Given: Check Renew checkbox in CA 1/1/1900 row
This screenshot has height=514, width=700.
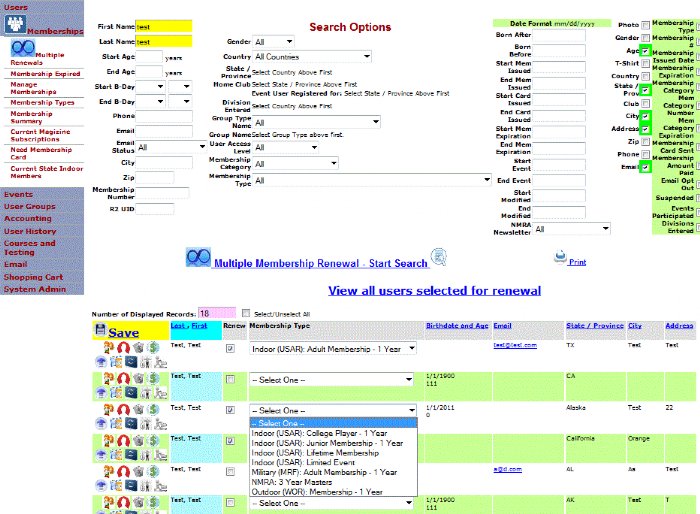Looking at the screenshot, I should click(x=230, y=379).
